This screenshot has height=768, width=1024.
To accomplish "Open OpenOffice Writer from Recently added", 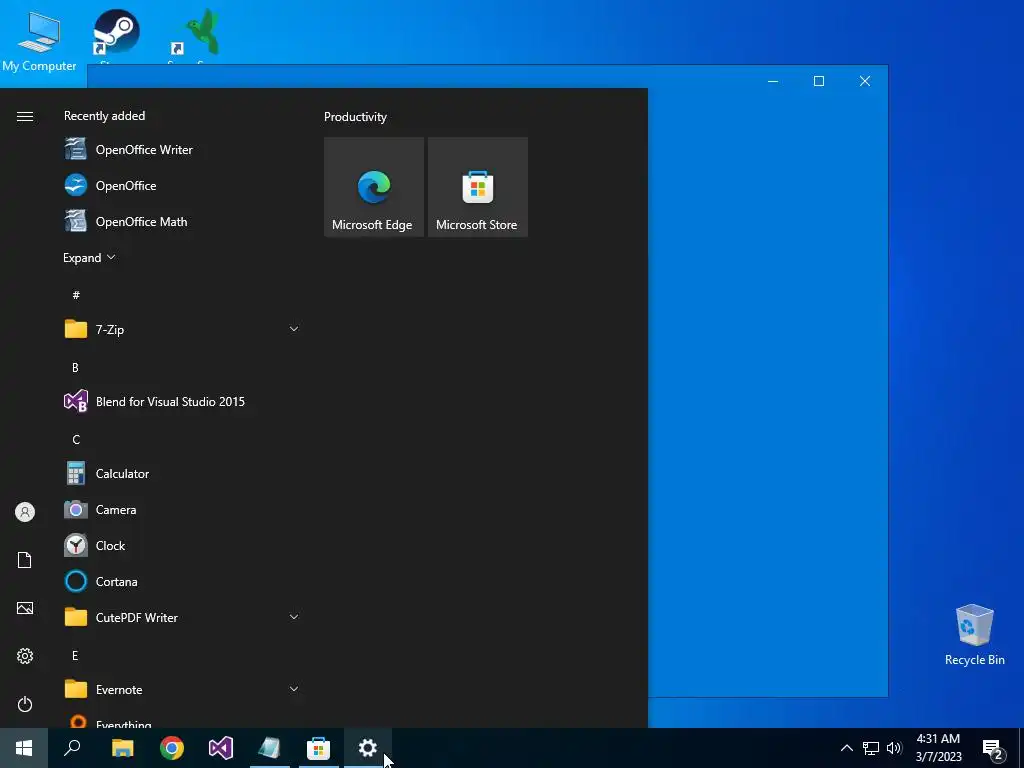I will [182, 150].
